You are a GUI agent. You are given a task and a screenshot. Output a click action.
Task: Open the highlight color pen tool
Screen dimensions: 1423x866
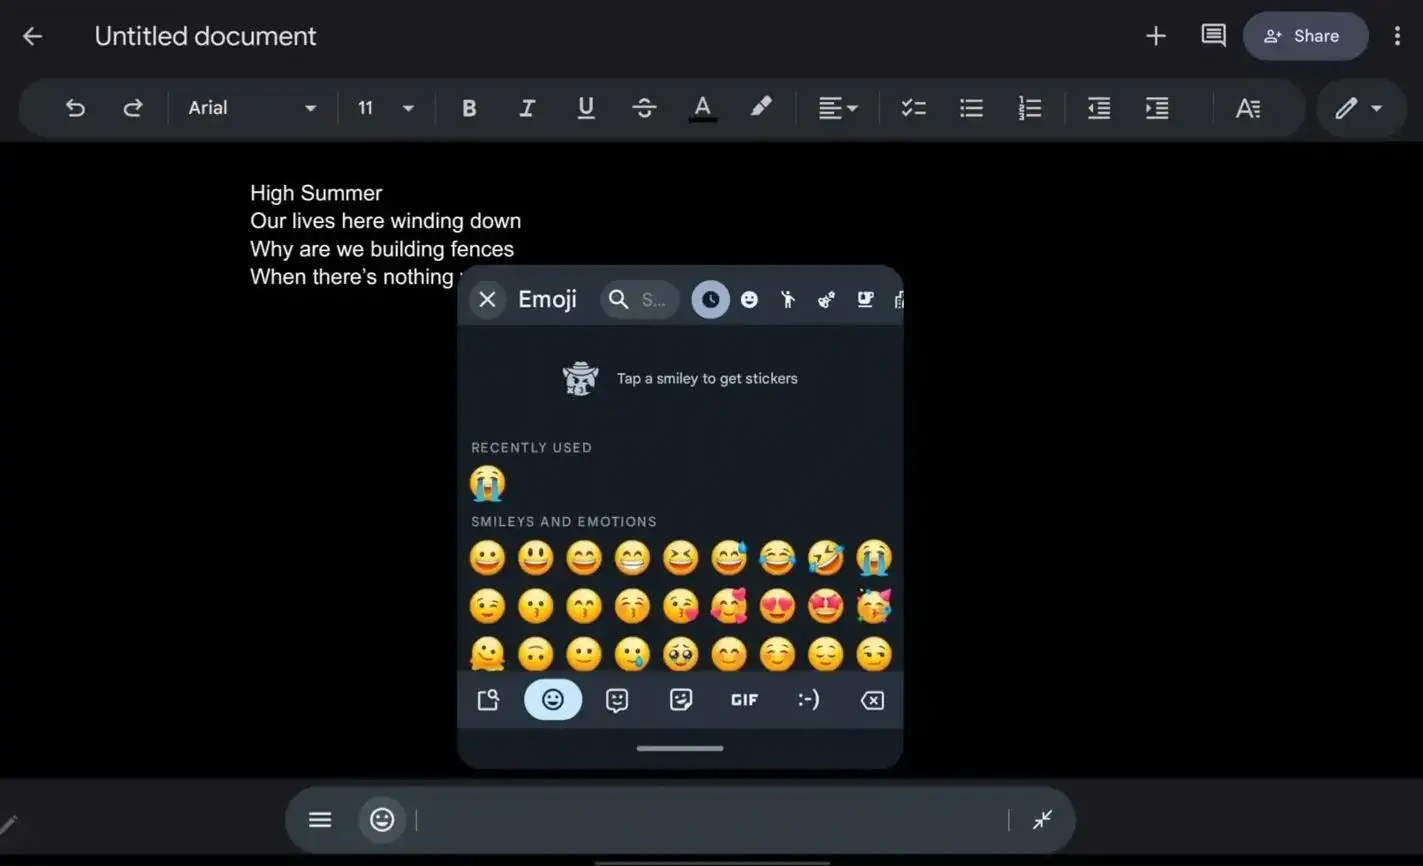761,108
